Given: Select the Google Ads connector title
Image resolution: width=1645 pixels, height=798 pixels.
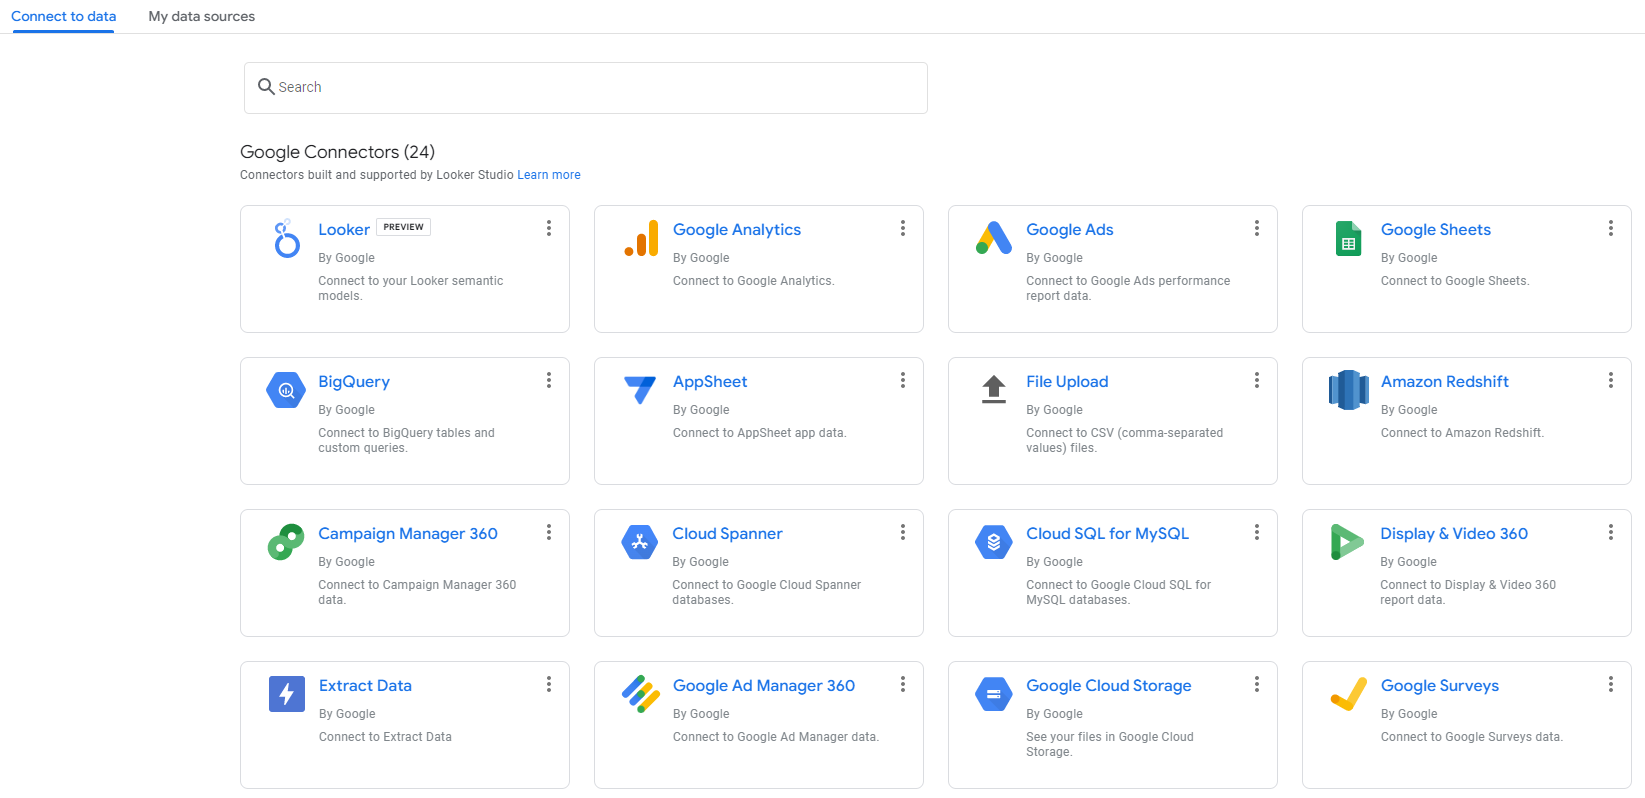Looking at the screenshot, I should coord(1070,230).
